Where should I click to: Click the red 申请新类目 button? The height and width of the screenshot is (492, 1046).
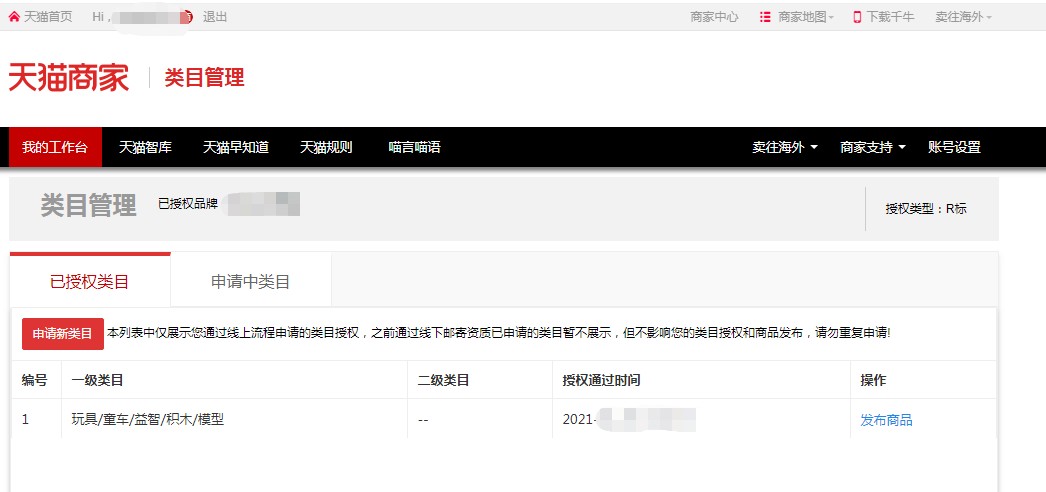pyautogui.click(x=63, y=333)
